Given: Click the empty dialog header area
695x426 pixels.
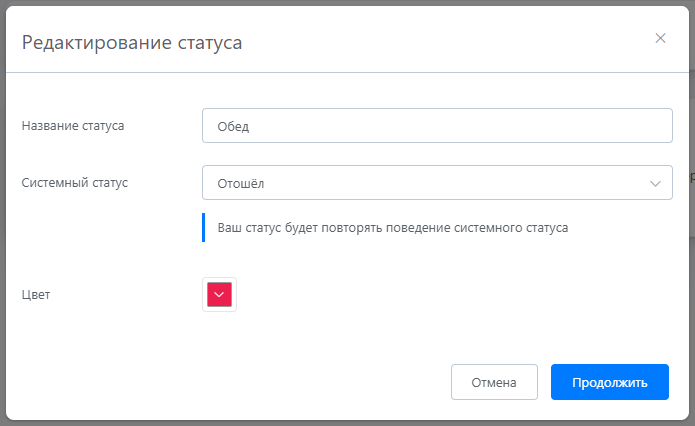Looking at the screenshot, I should [450, 40].
